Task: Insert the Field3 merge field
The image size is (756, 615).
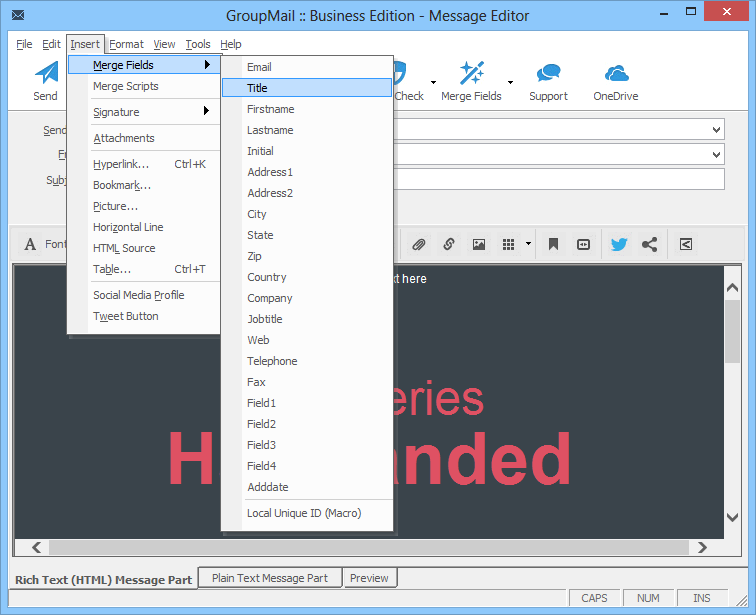Action: [307, 445]
